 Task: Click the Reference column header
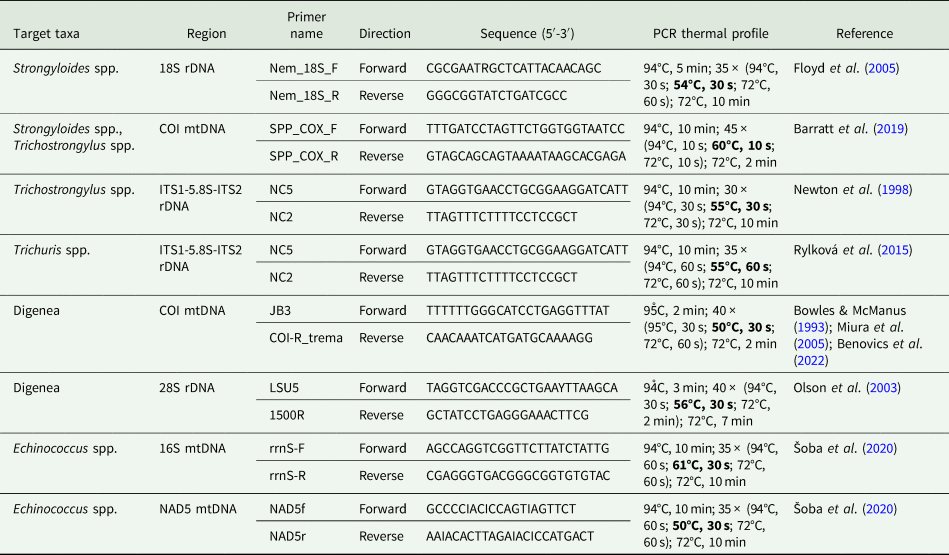pos(864,34)
